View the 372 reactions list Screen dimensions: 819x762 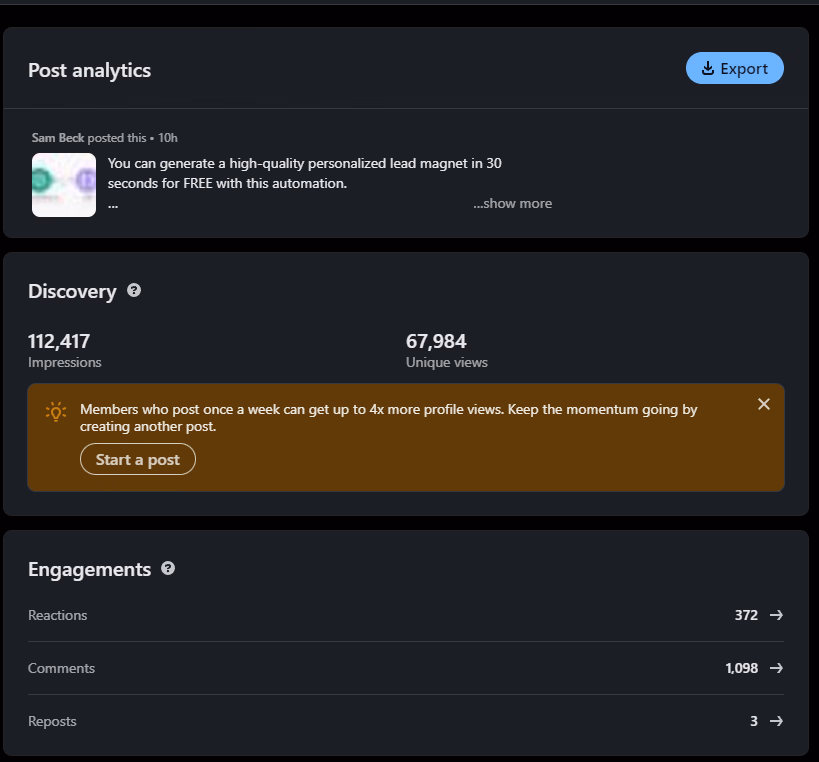pyautogui.click(x=746, y=615)
